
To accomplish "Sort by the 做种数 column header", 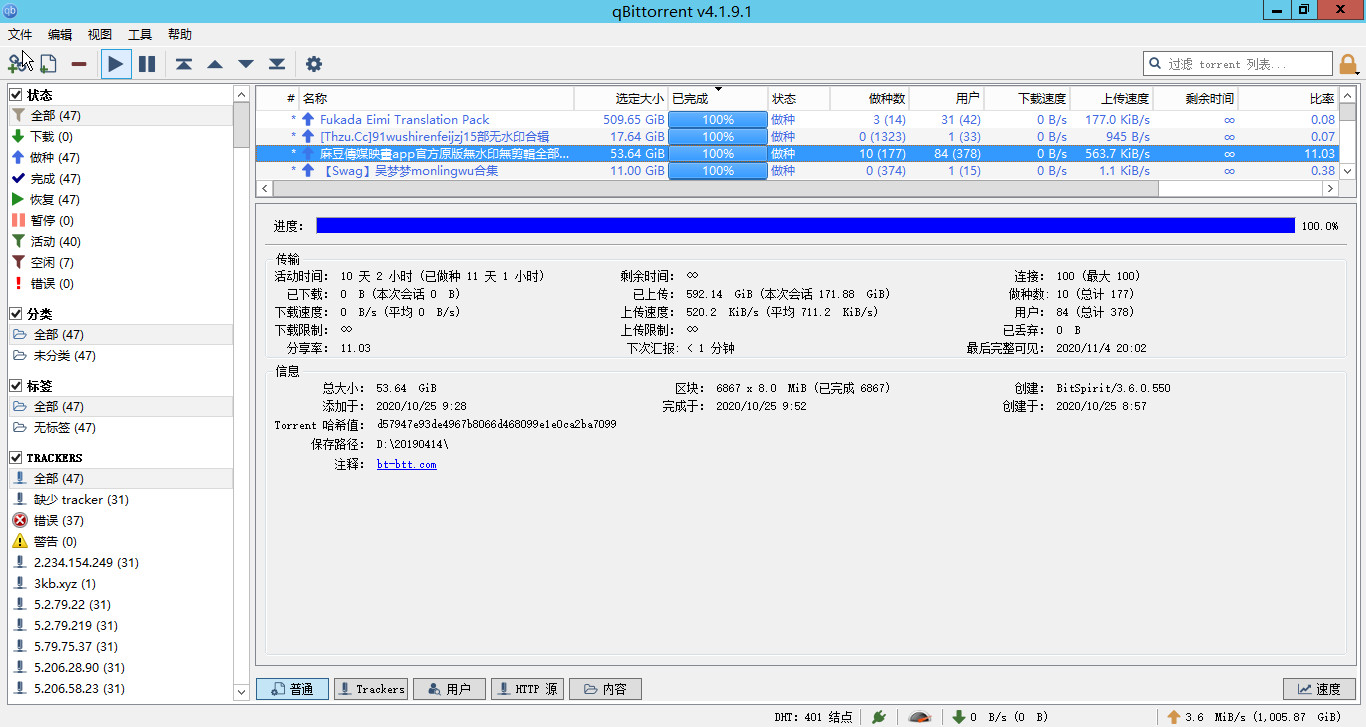I will point(869,99).
